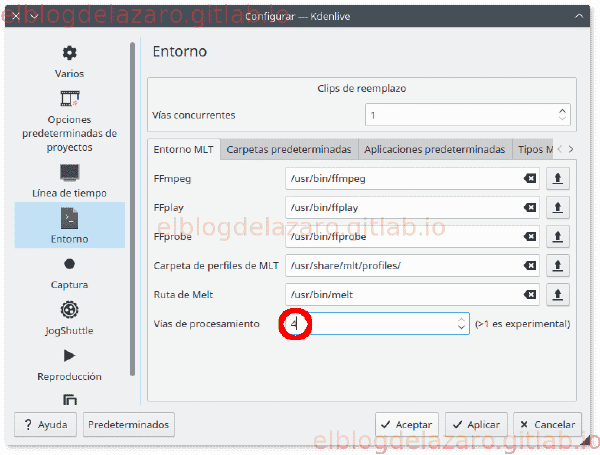
Task: Browse for the Melt path
Action: click(x=558, y=295)
